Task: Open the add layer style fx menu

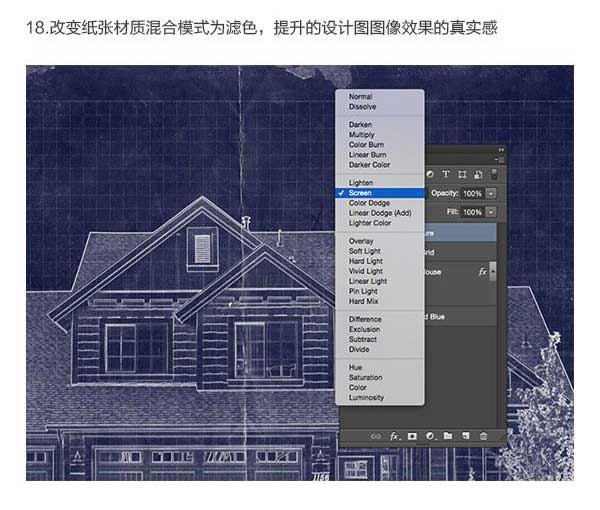Action: click(394, 436)
